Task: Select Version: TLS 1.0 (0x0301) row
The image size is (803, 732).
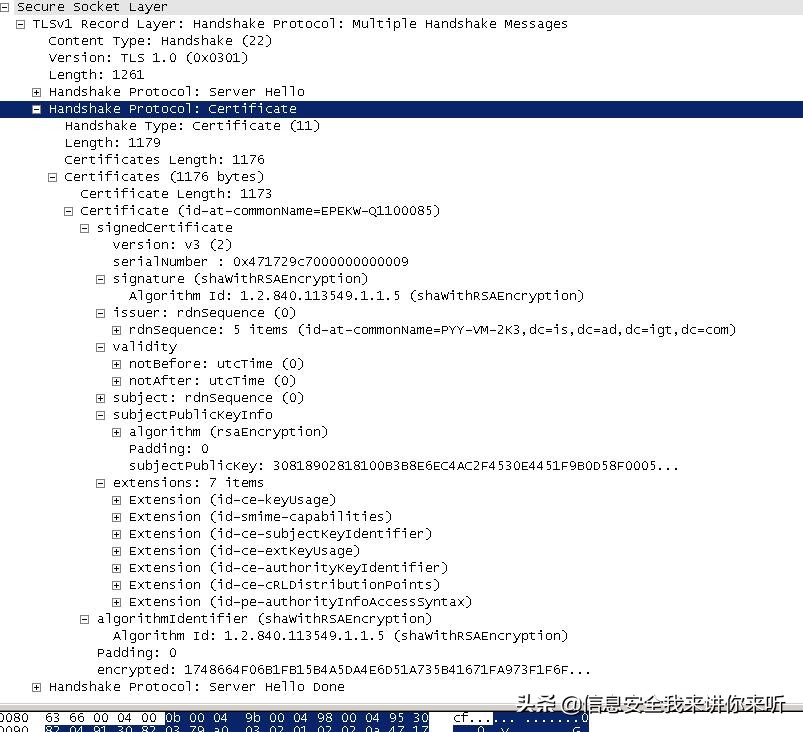Action: coord(148,58)
